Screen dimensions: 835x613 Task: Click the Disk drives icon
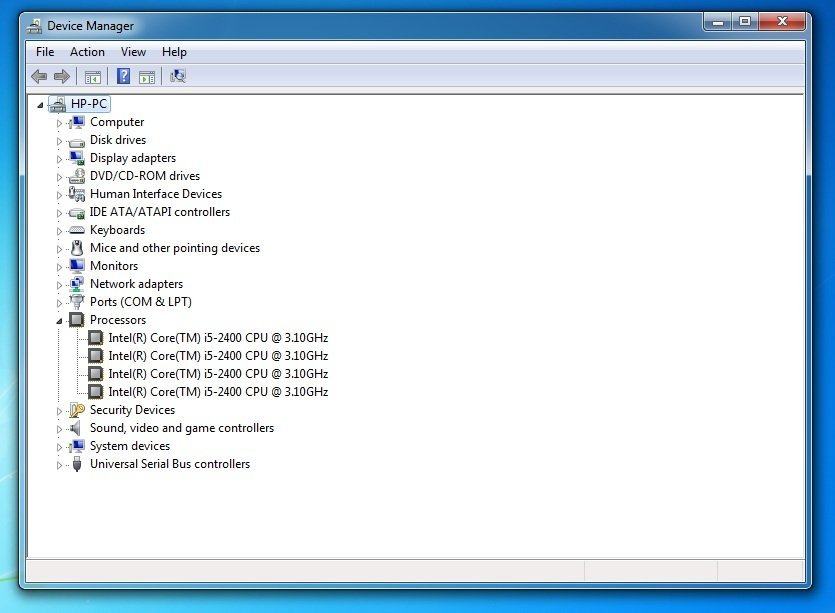click(x=77, y=142)
